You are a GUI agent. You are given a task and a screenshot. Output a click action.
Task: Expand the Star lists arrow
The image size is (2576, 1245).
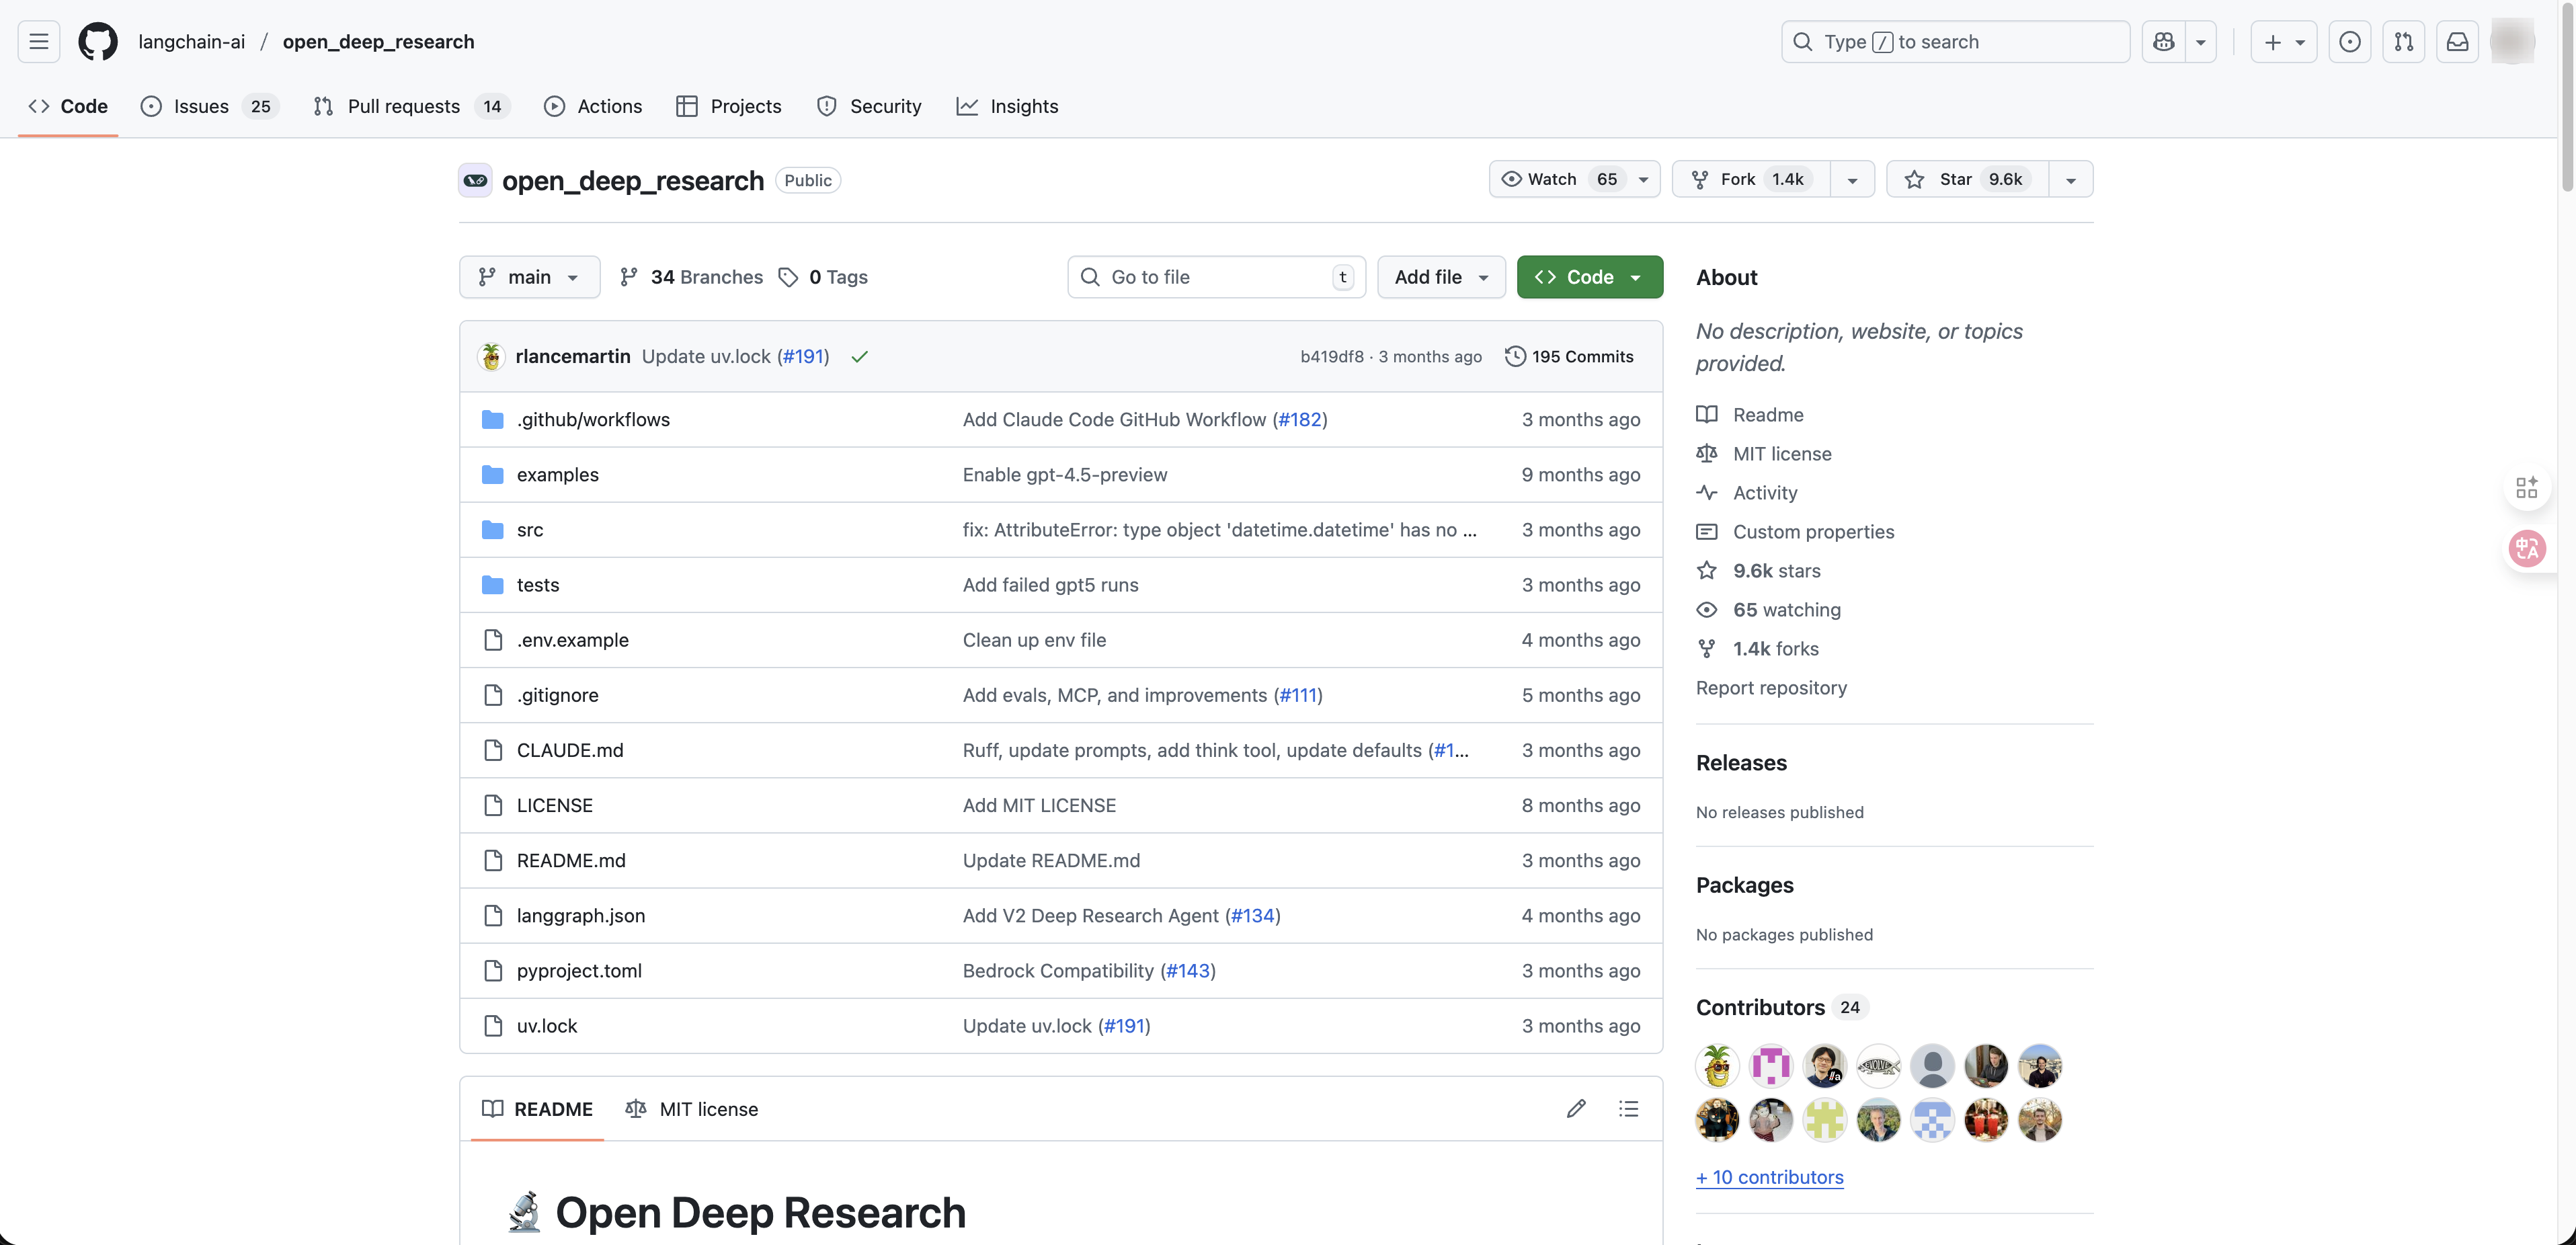click(2071, 180)
